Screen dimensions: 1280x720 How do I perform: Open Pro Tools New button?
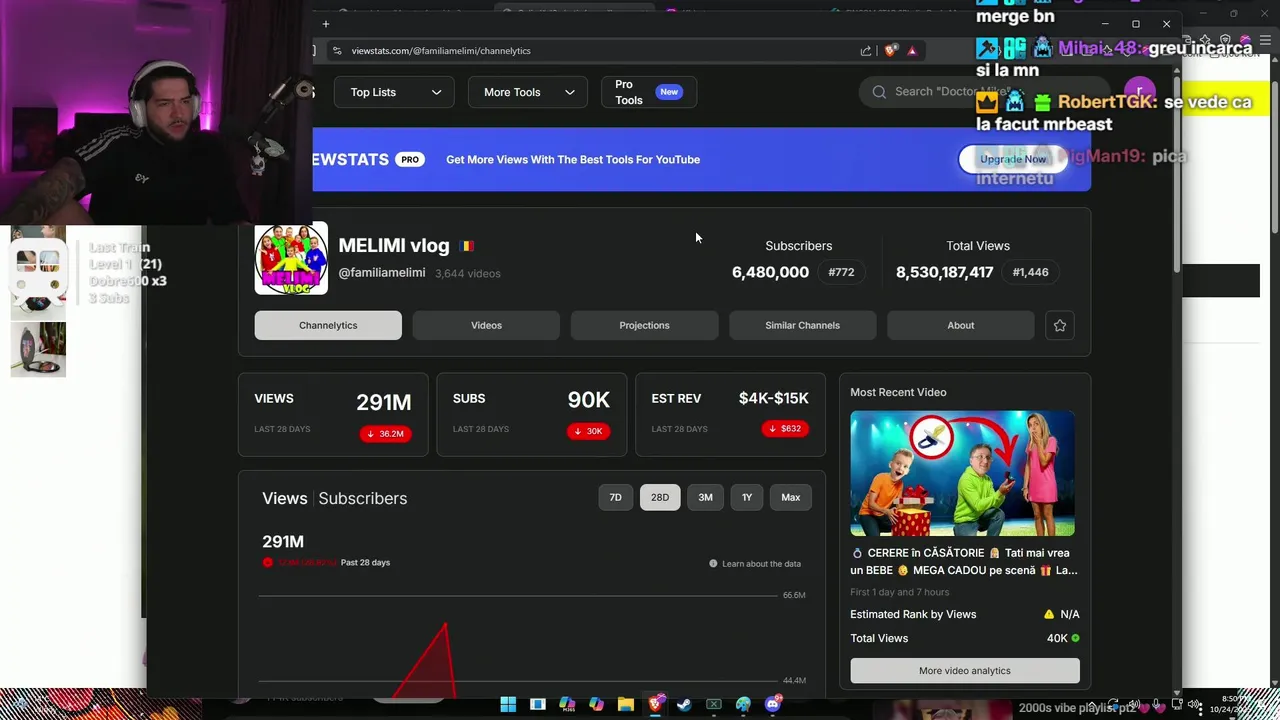(649, 92)
